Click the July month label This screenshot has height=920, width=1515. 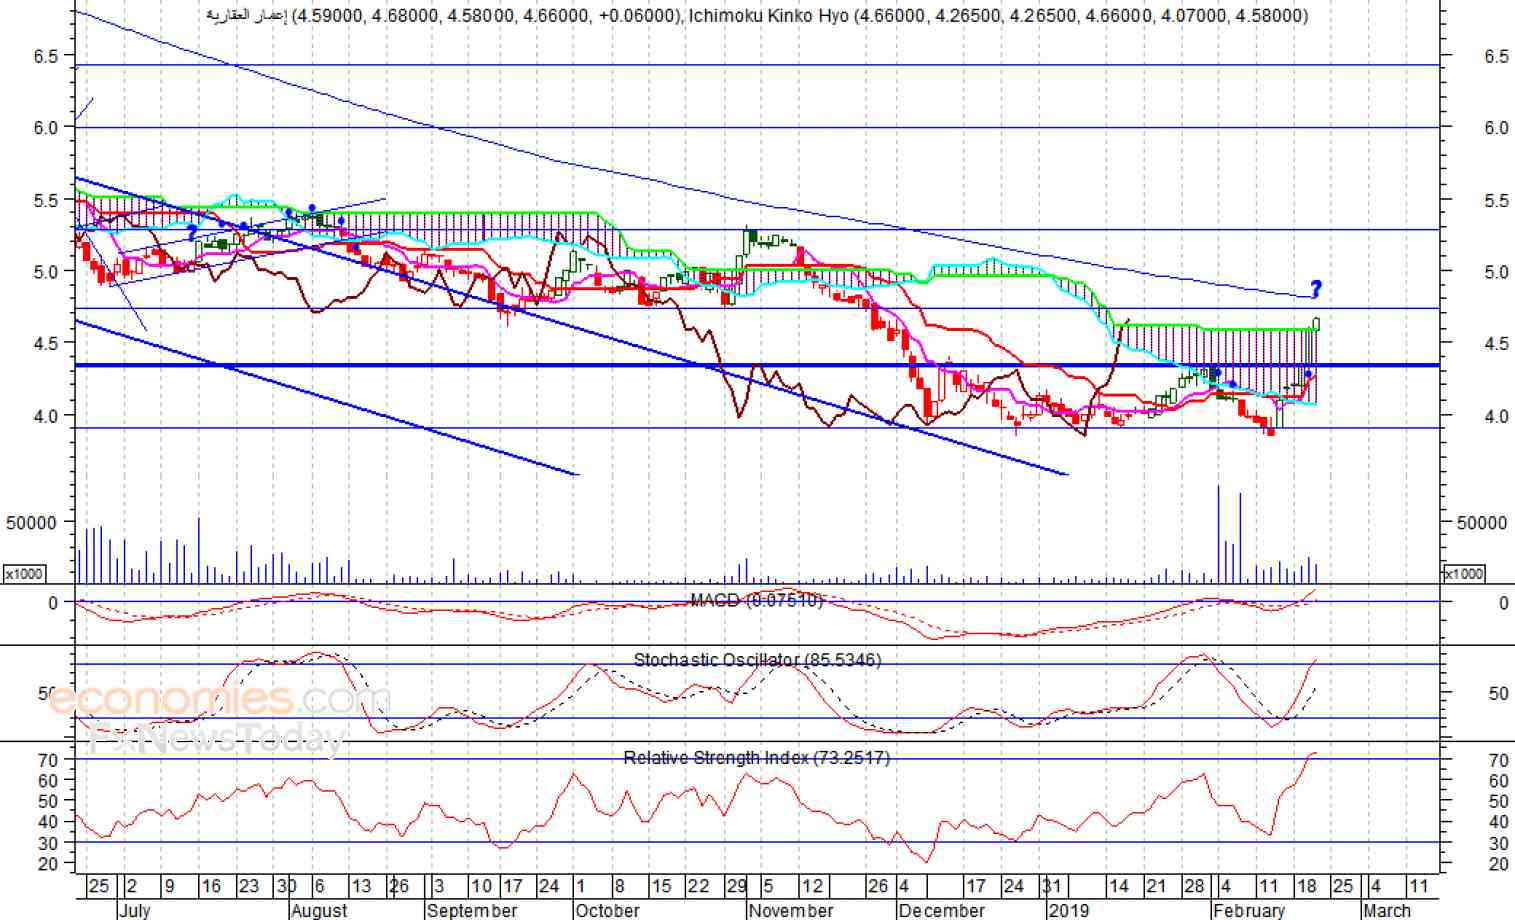point(134,910)
